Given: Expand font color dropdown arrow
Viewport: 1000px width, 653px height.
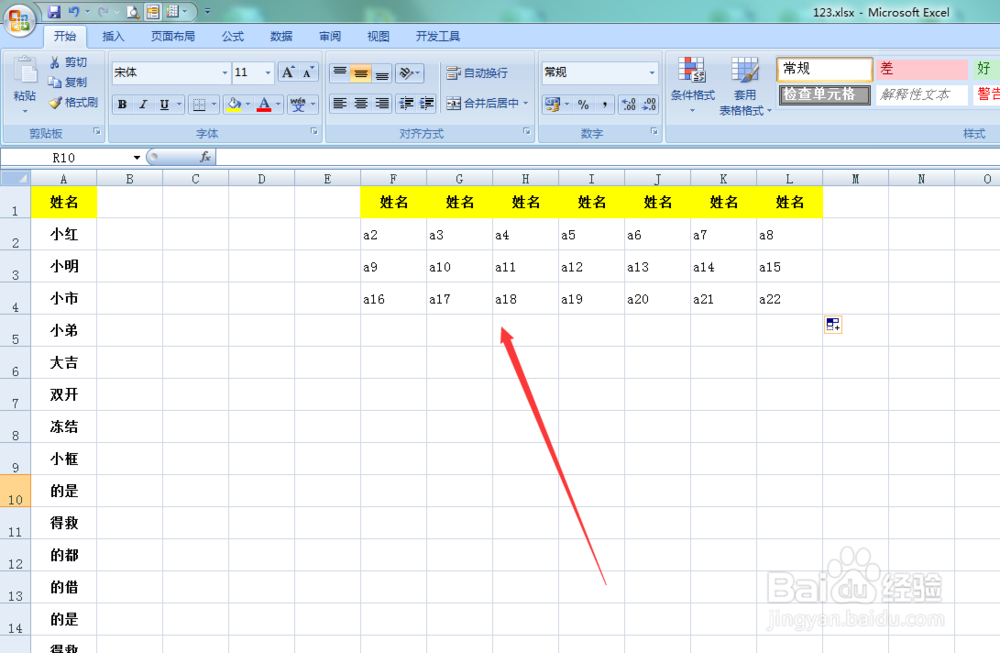Looking at the screenshot, I should tap(278, 104).
